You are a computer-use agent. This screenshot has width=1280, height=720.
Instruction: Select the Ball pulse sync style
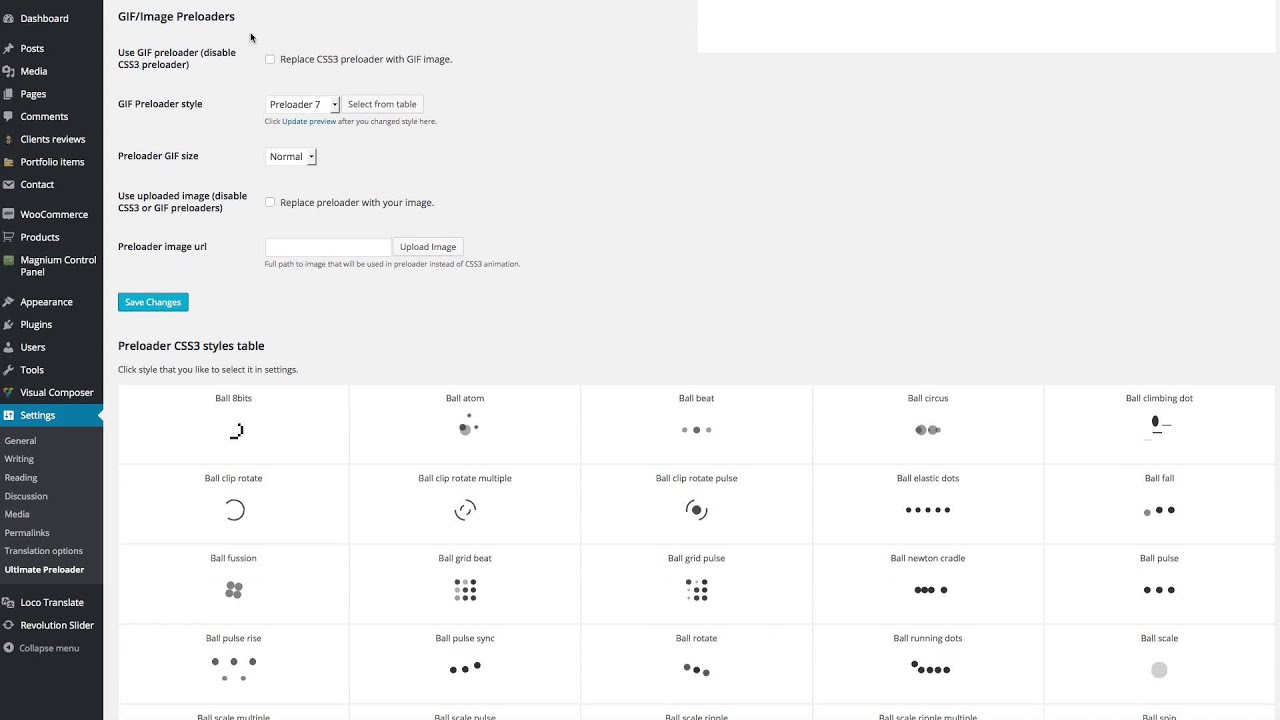click(465, 664)
